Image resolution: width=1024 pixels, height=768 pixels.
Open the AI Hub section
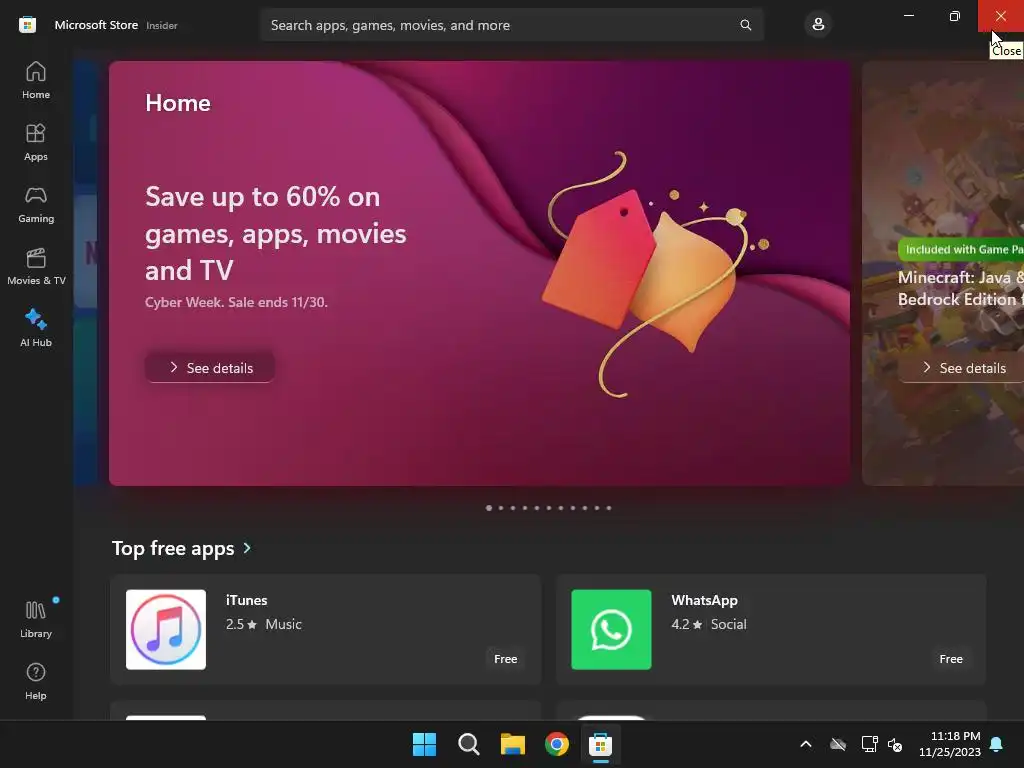point(36,328)
